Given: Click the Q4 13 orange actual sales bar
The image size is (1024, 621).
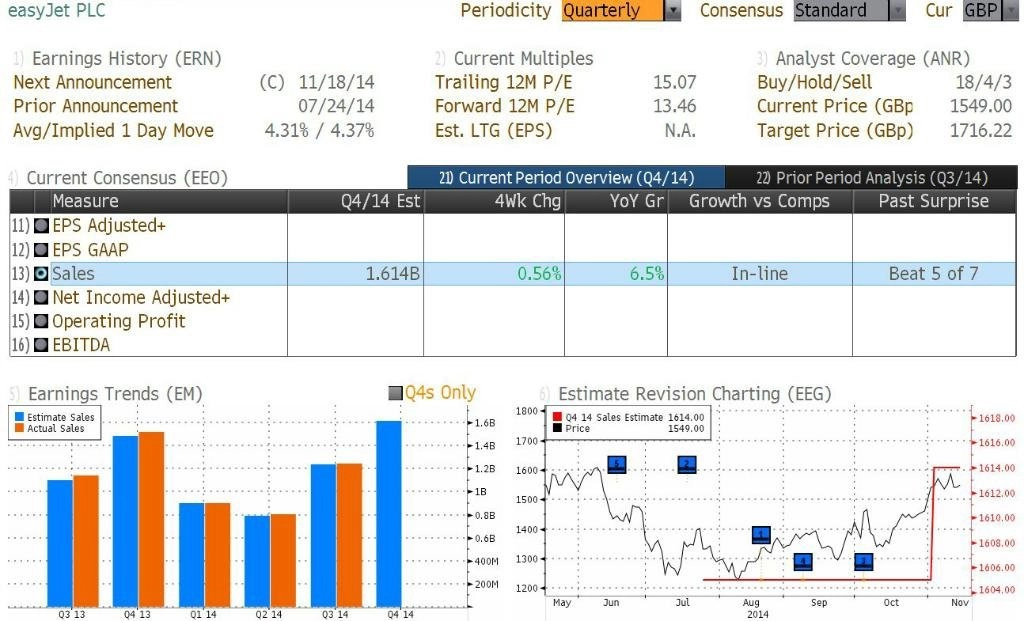Looking at the screenshot, I should tap(151, 519).
